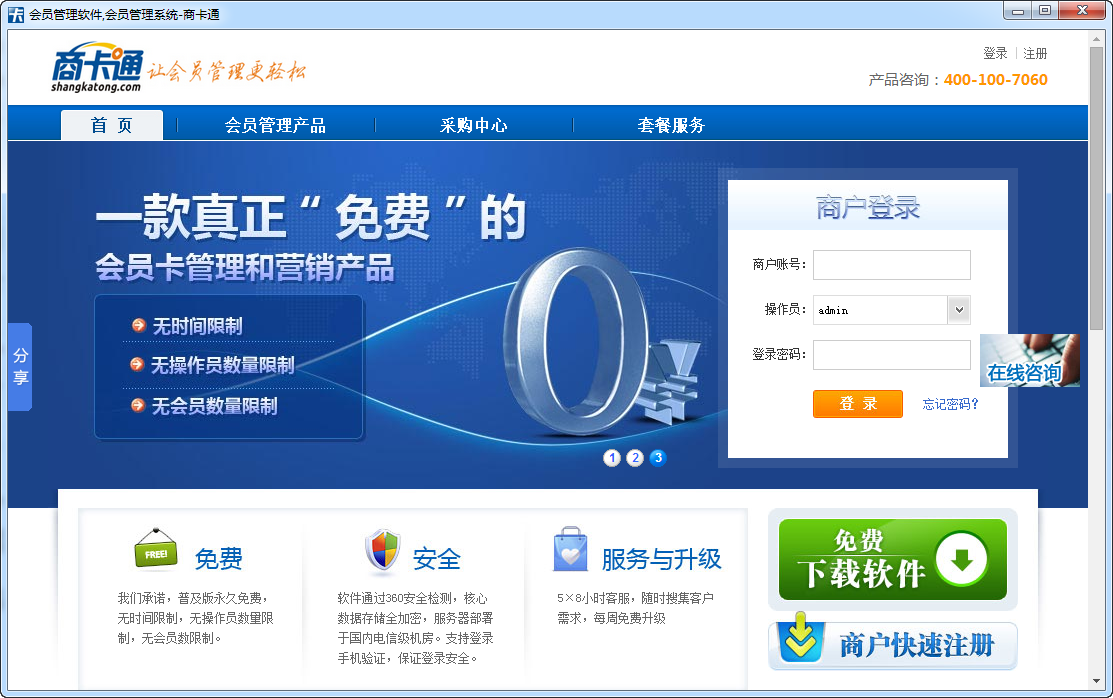Viewport: 1113px width, 698px height.
Task: Click the 商户账号 account input field
Action: 891,265
